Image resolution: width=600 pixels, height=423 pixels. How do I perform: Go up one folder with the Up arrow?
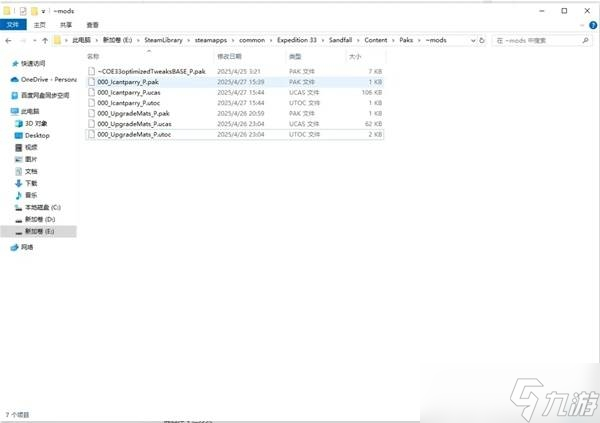[x=45, y=40]
